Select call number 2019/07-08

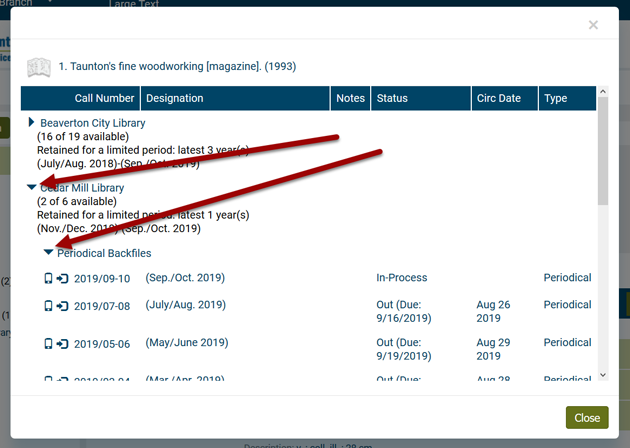(x=102, y=306)
